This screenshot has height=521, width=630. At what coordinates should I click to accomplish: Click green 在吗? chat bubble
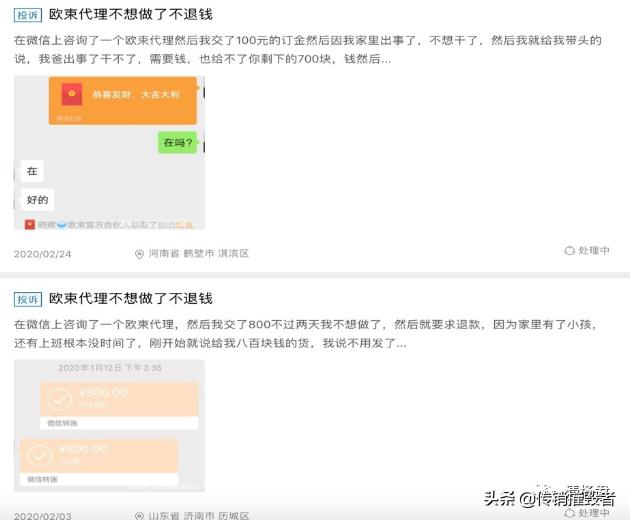pyautogui.click(x=177, y=142)
